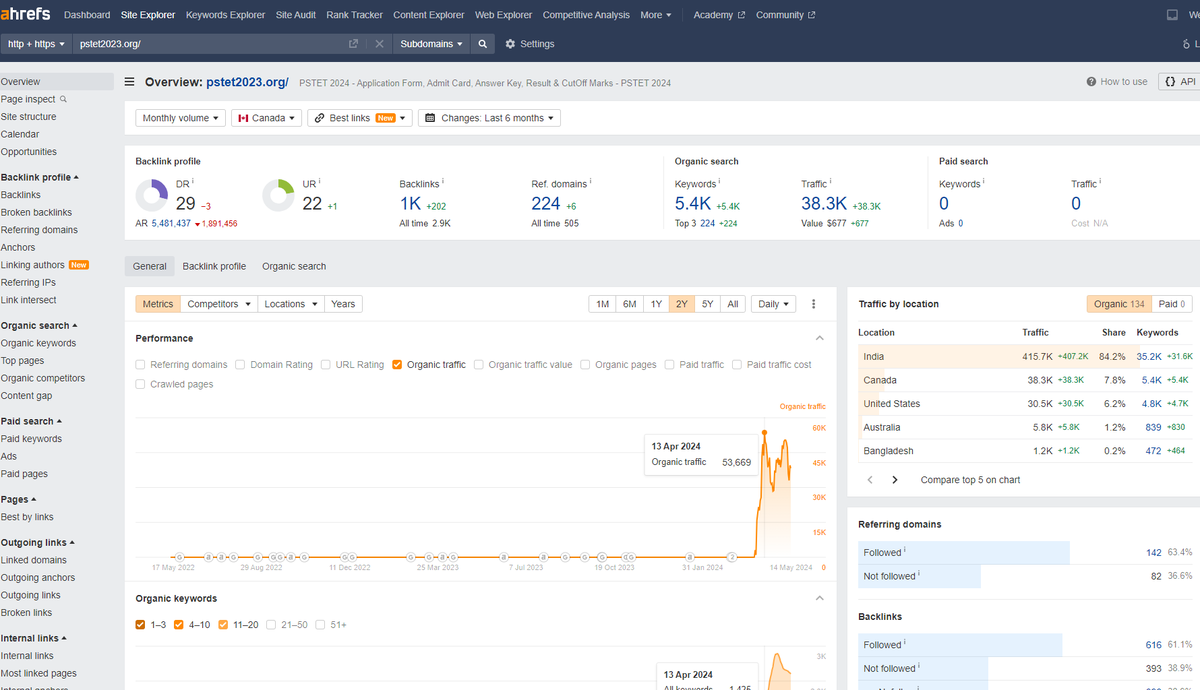Enable Crawled pages checkbox
Viewport: 1200px width, 690px height.
(x=141, y=384)
